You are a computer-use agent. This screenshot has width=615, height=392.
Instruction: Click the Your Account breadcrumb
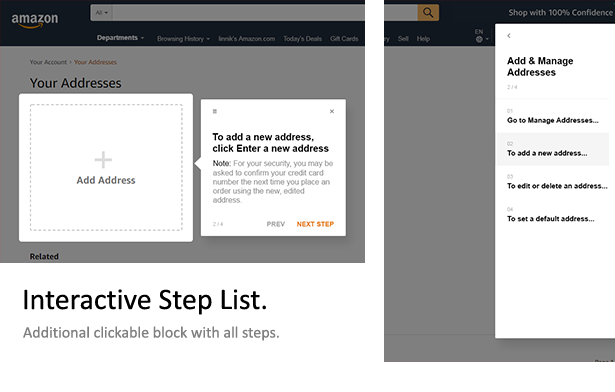[x=48, y=62]
